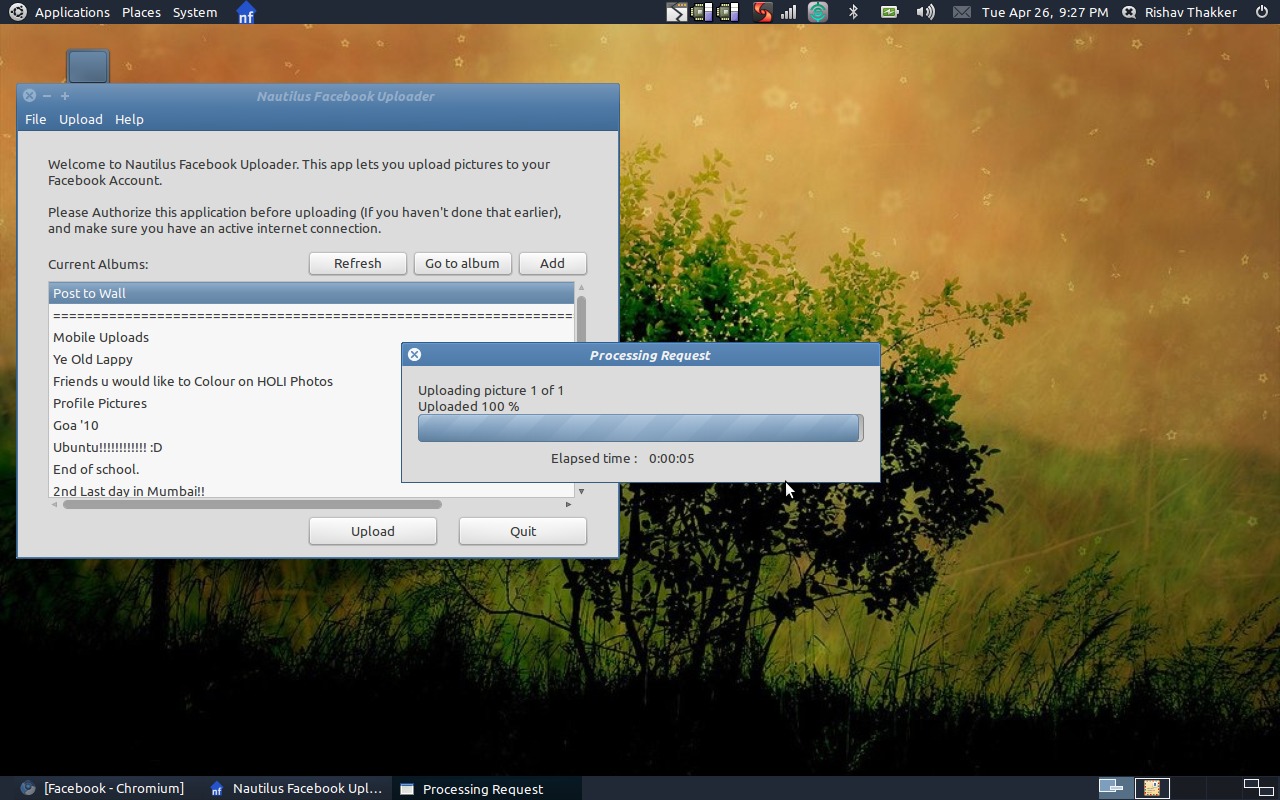The width and height of the screenshot is (1280, 800).
Task: Open the Rishav Thakker user menu
Action: 1190,12
